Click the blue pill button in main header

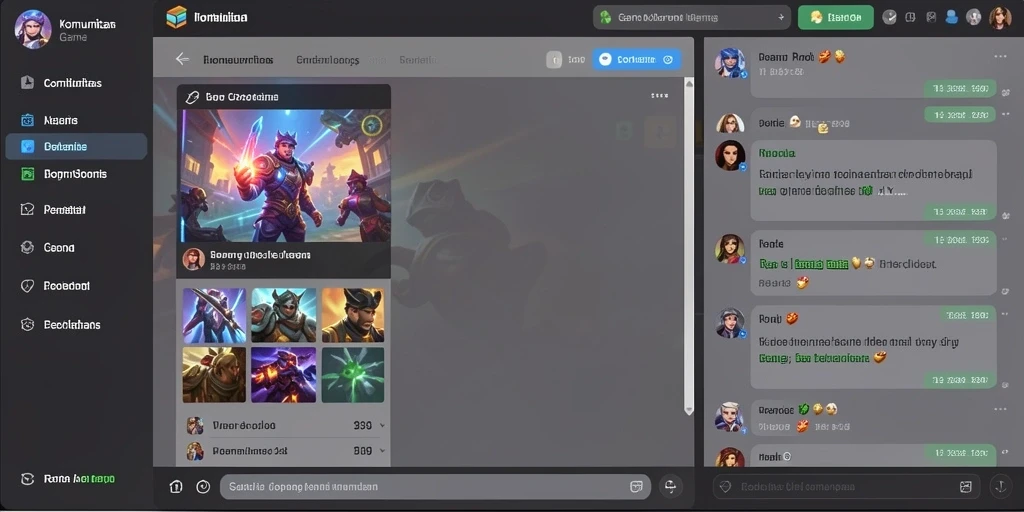[x=637, y=59]
